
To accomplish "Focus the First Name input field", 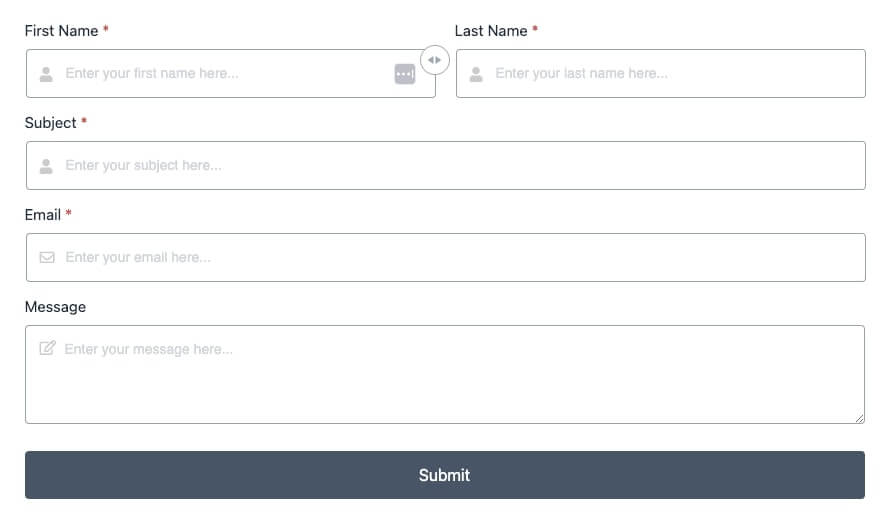I will 220,74.
